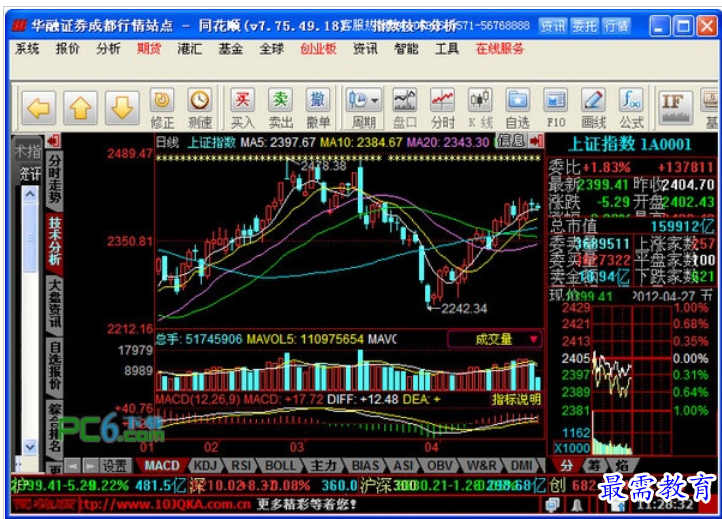Click the yellow down arrow toolbar icon
The height and width of the screenshot is (519, 722).
click(122, 108)
